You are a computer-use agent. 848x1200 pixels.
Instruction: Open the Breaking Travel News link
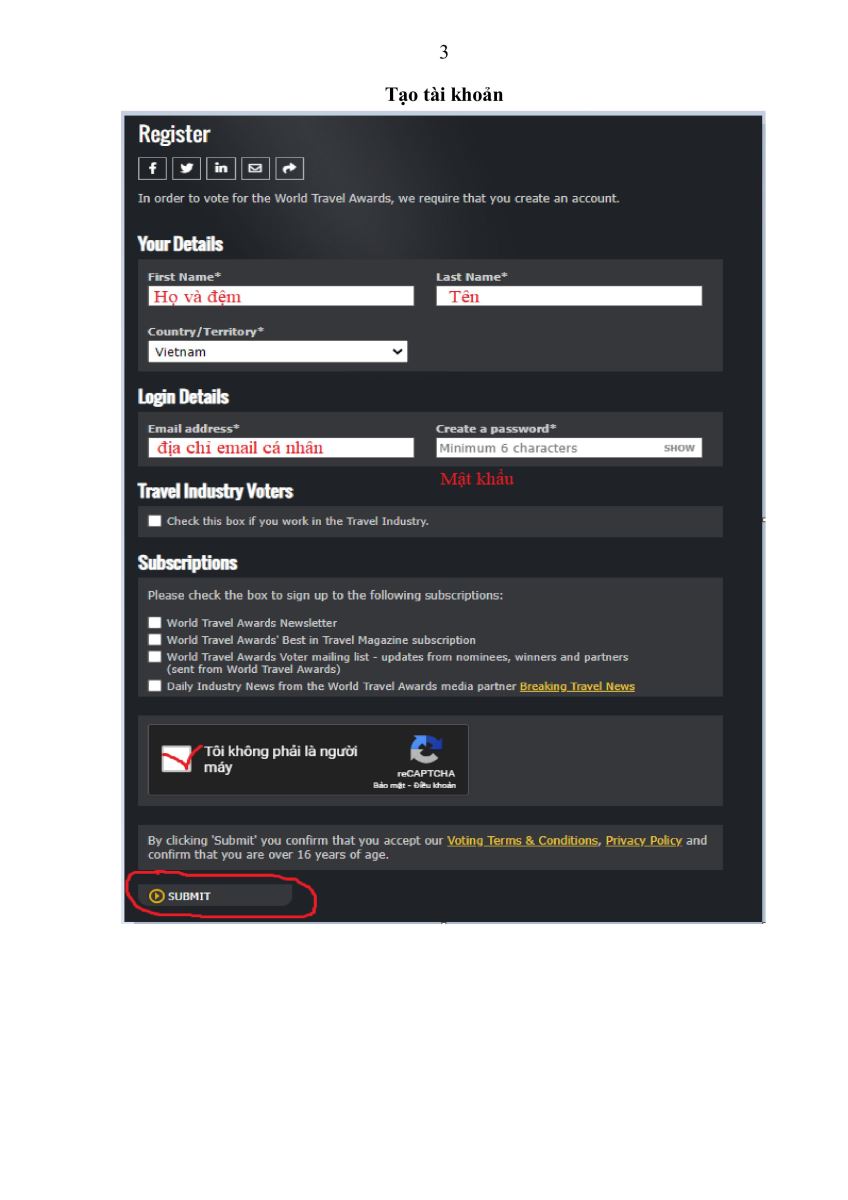coord(577,686)
